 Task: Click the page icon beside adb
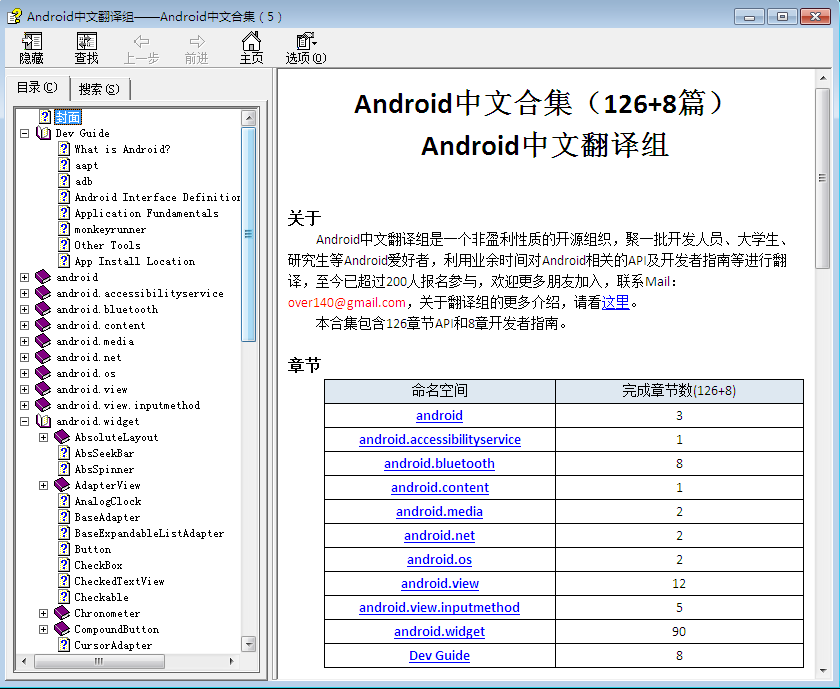pos(64,181)
